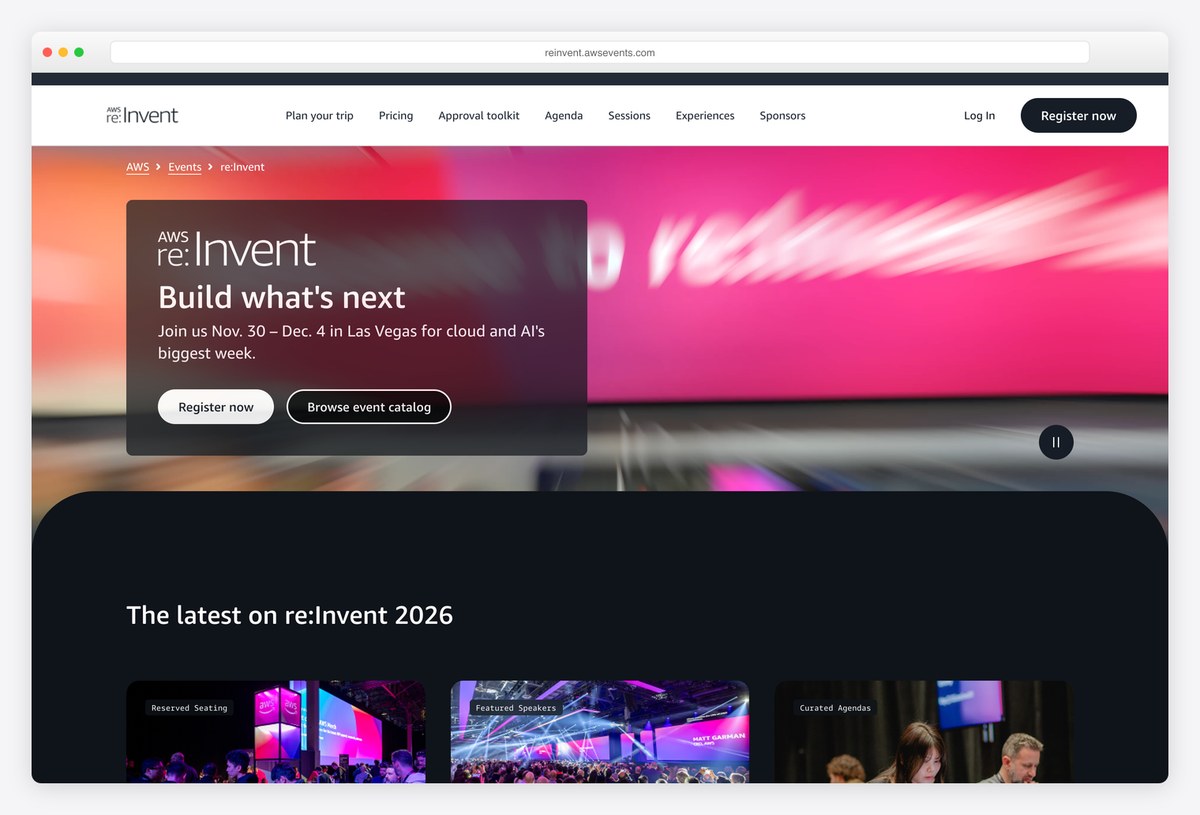The image size is (1200, 815).
Task: Click the Build what's next heading
Action: pyautogui.click(x=282, y=297)
